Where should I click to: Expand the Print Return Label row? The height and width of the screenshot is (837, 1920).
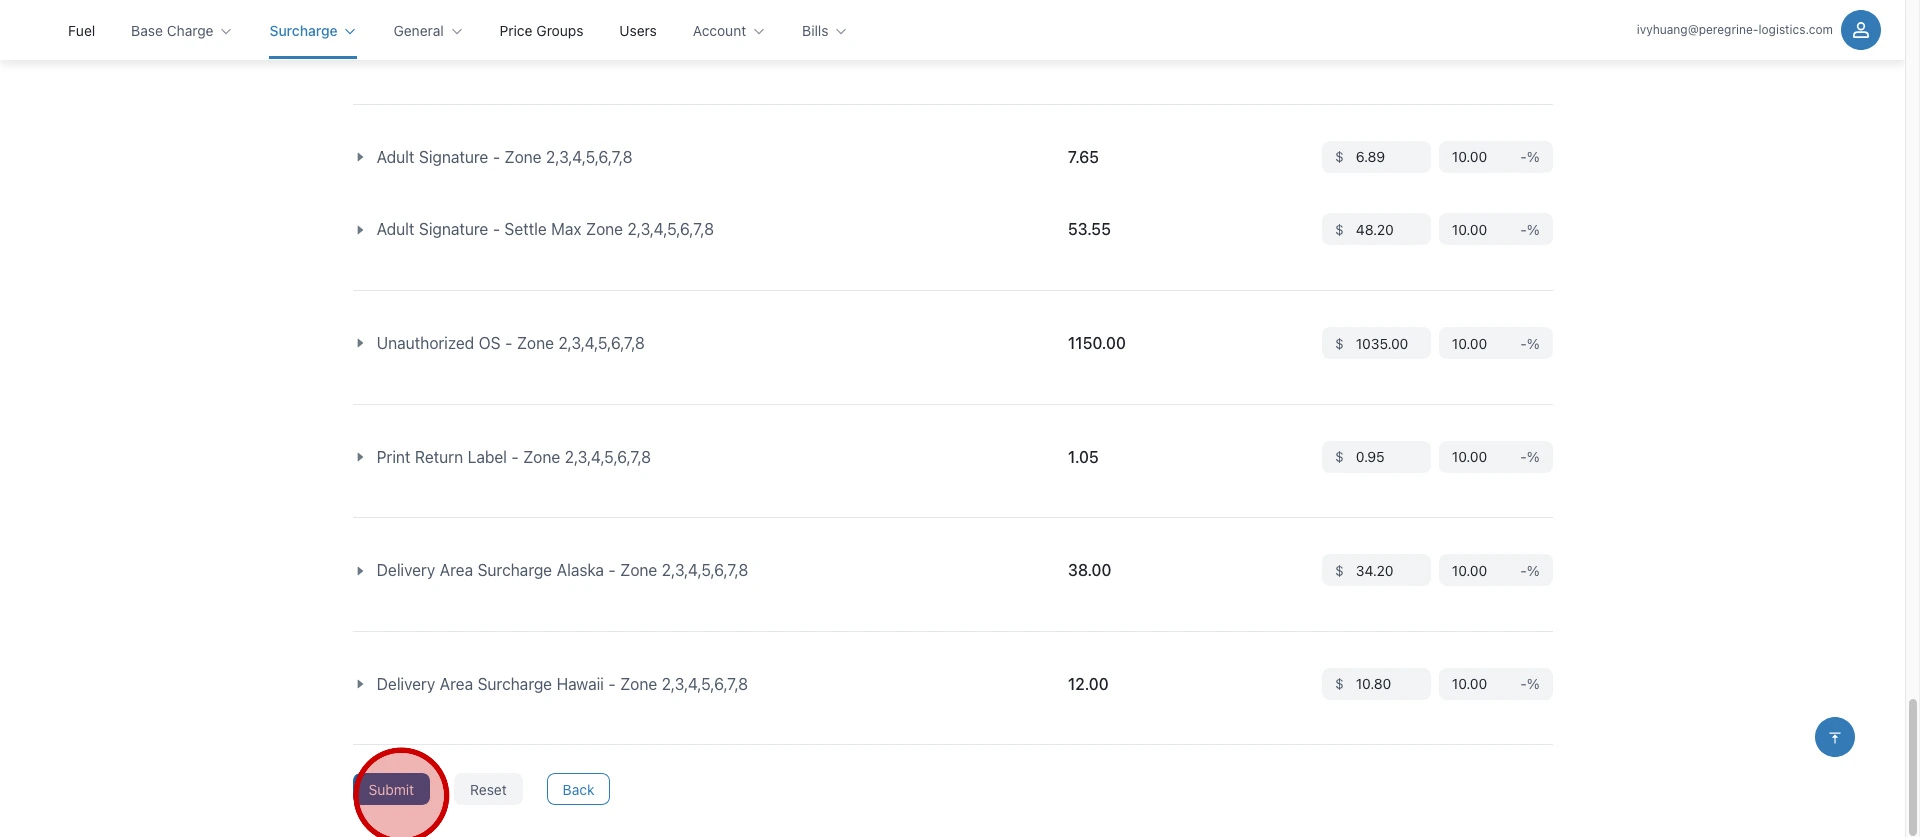point(360,457)
